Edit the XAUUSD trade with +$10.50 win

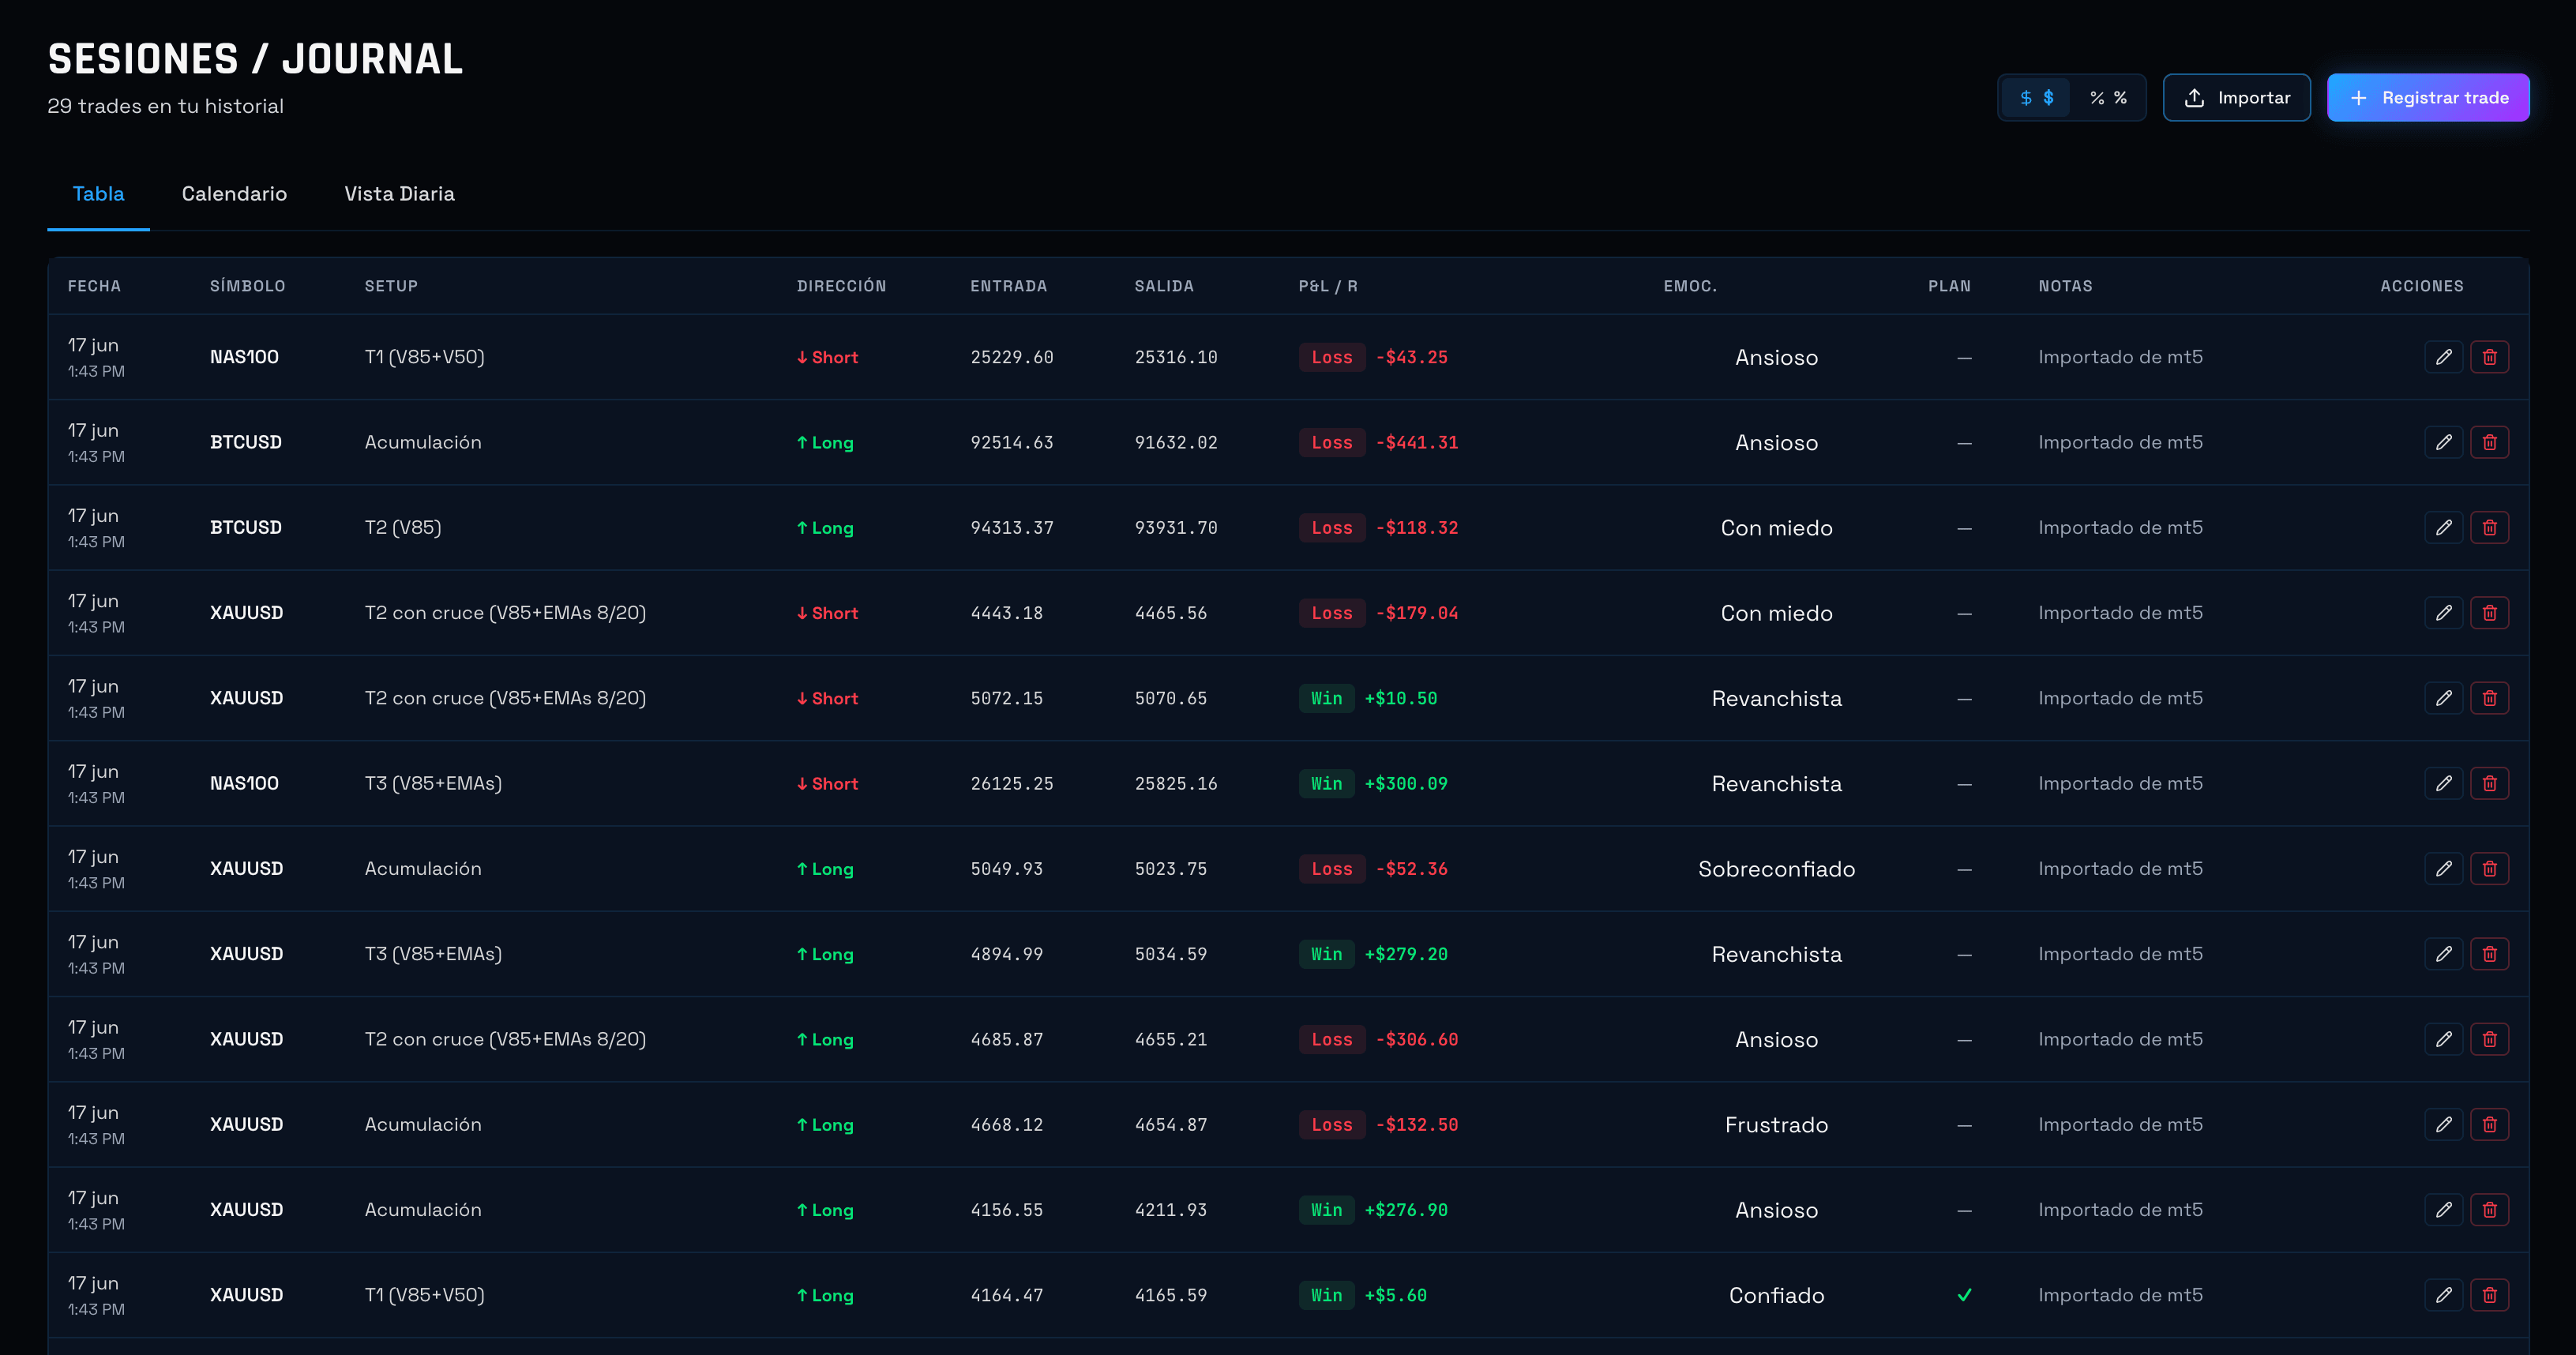click(2443, 698)
